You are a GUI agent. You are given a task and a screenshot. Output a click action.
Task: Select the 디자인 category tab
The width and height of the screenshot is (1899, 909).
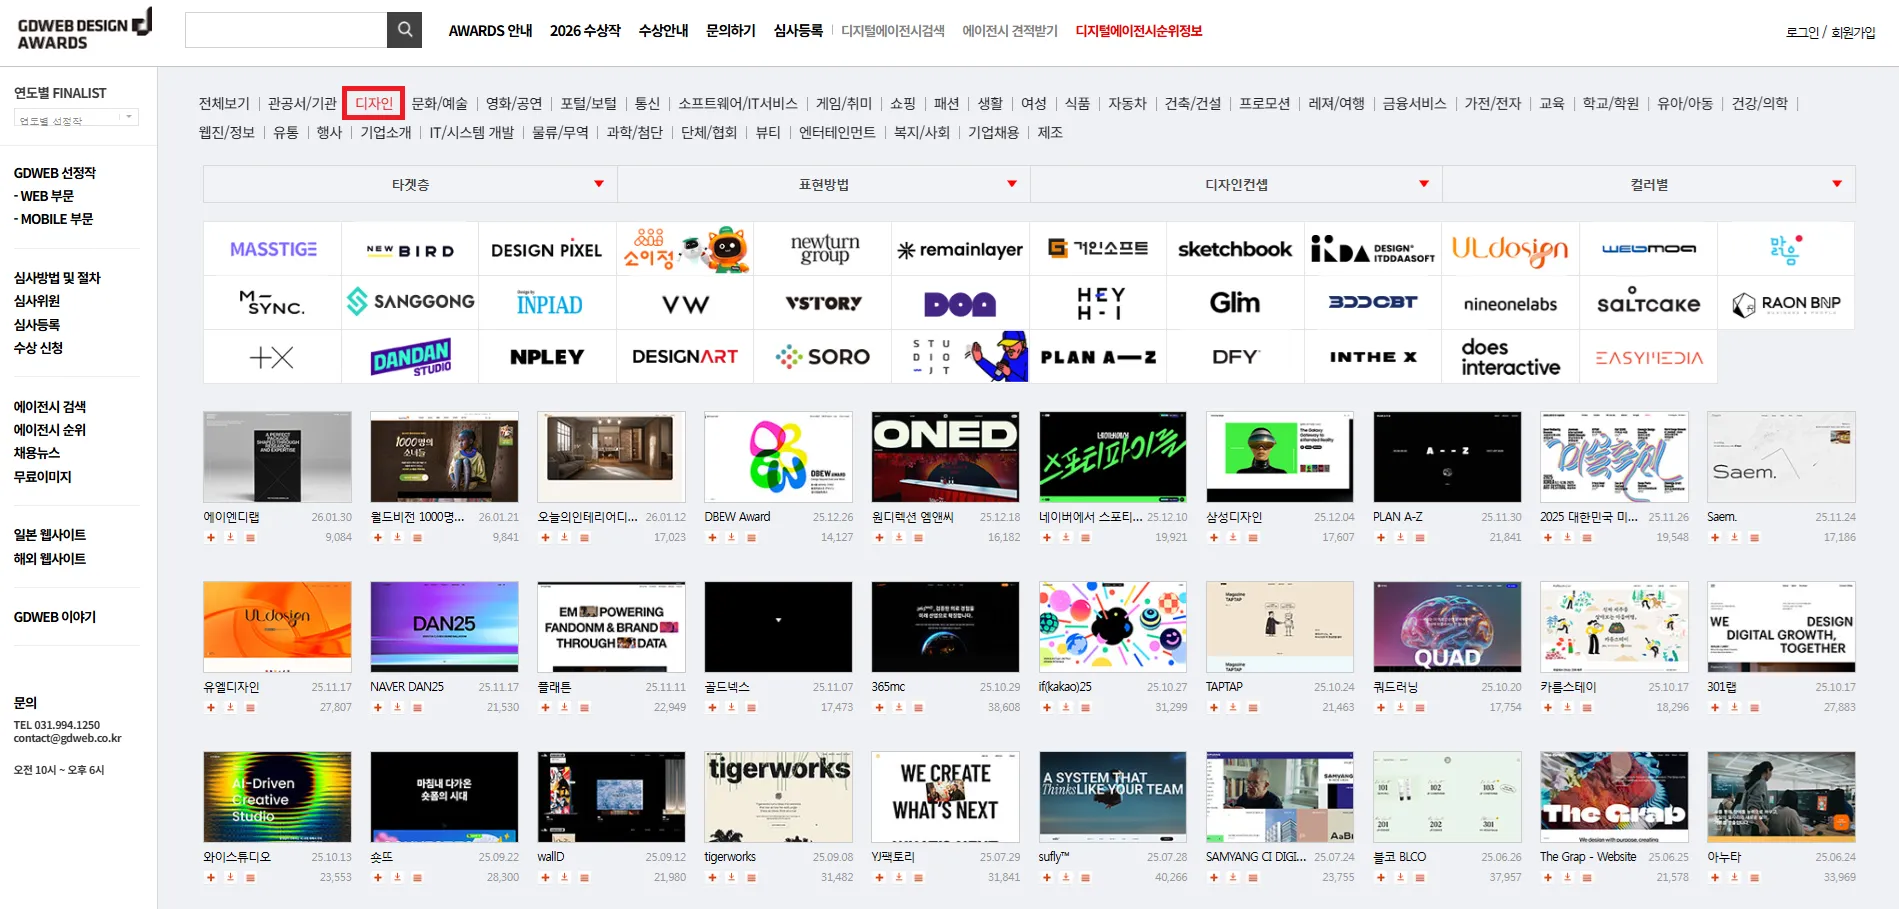point(374,103)
